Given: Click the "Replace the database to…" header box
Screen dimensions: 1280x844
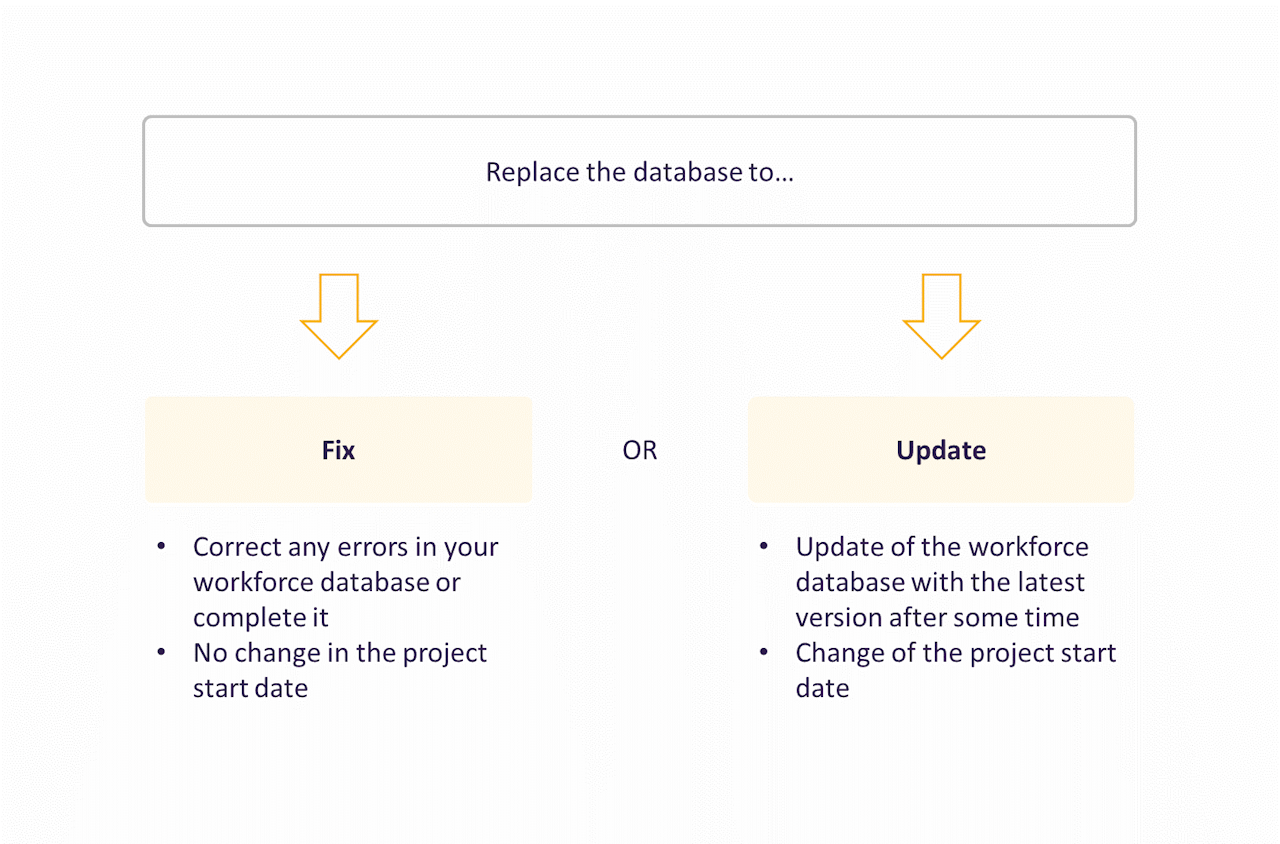Looking at the screenshot, I should (639, 172).
